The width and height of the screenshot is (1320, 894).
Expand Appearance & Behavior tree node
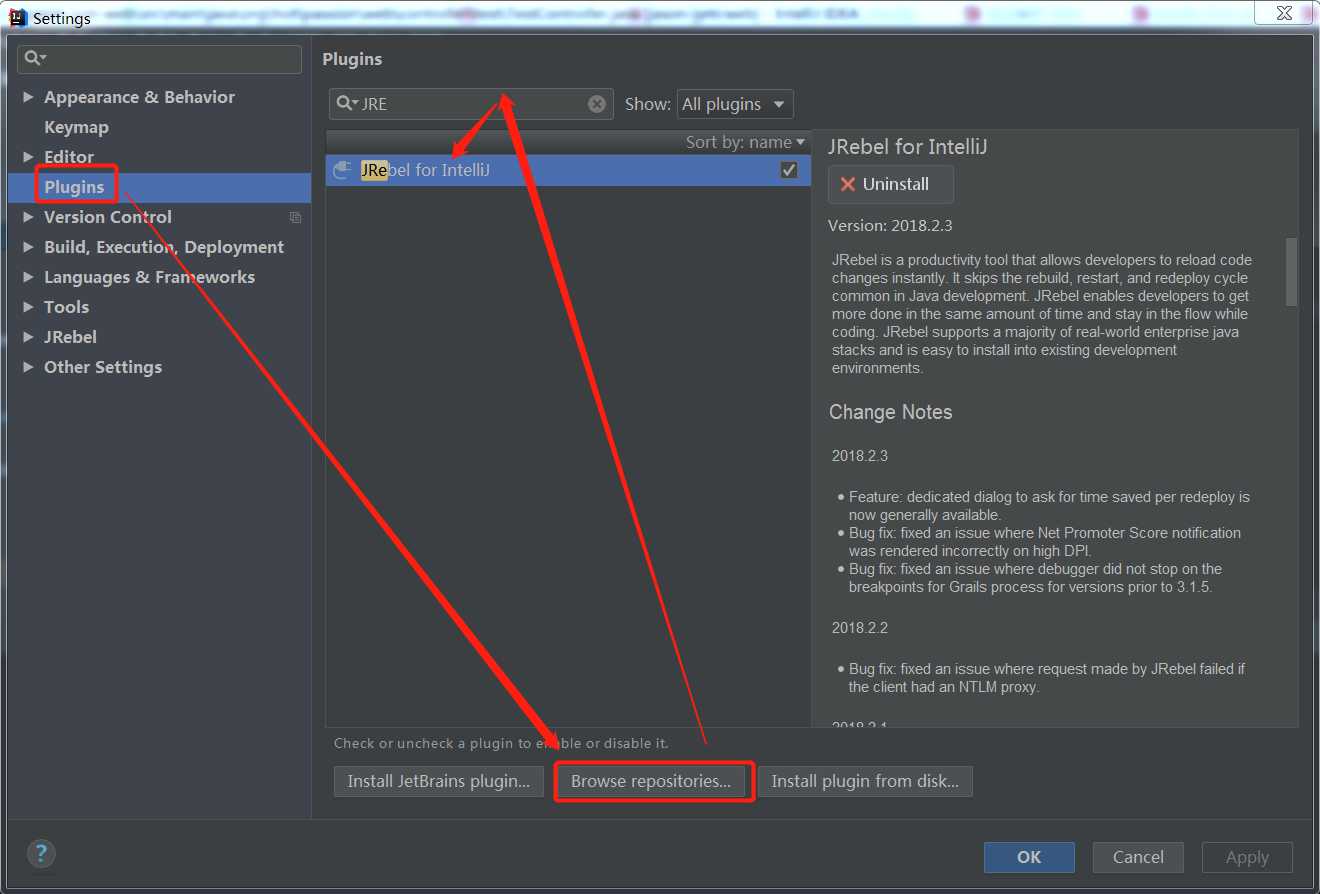28,97
